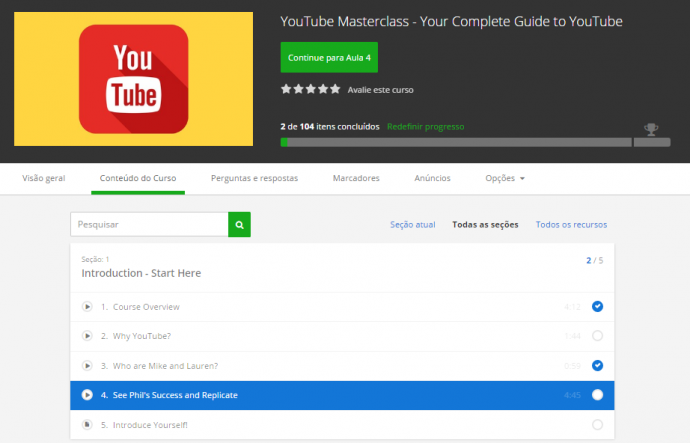Click the 2 de 104 itens concluídos text

pos(330,127)
